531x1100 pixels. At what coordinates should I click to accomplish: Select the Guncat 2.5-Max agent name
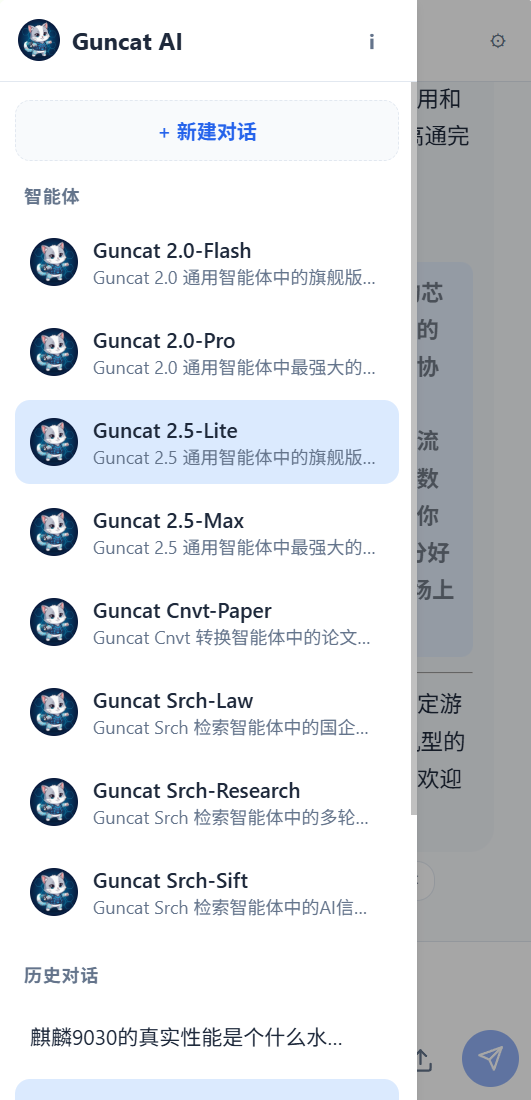168,521
